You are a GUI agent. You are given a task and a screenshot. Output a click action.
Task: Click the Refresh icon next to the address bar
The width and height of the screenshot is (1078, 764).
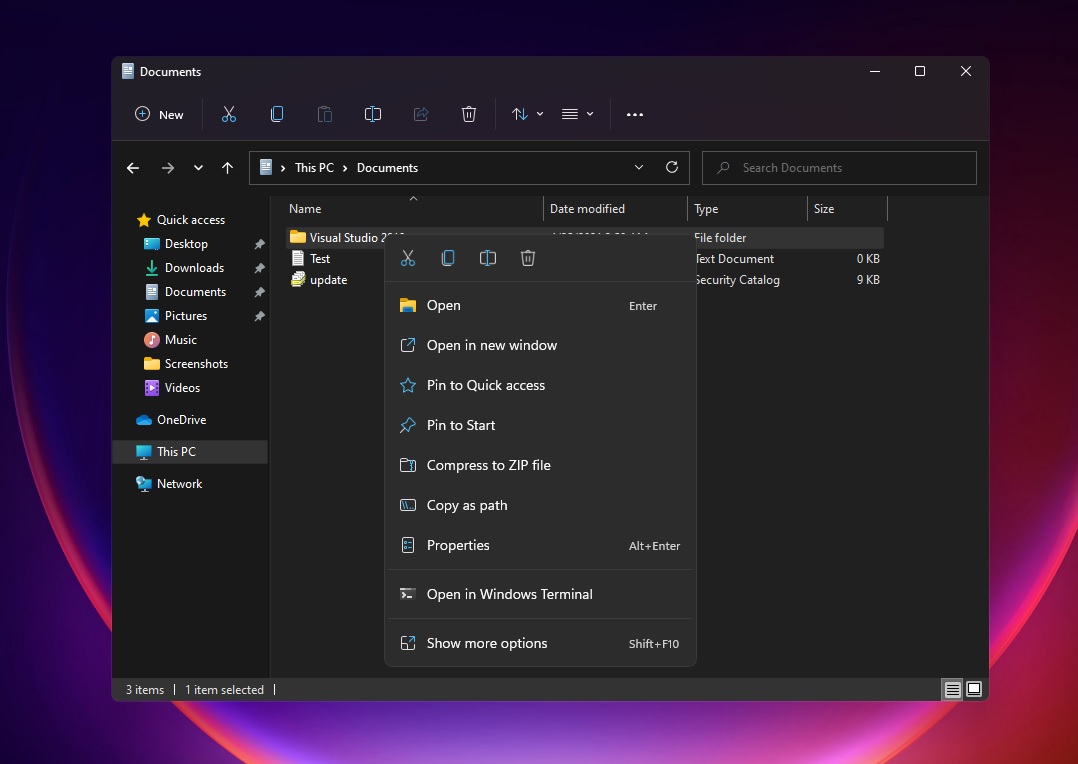(672, 167)
